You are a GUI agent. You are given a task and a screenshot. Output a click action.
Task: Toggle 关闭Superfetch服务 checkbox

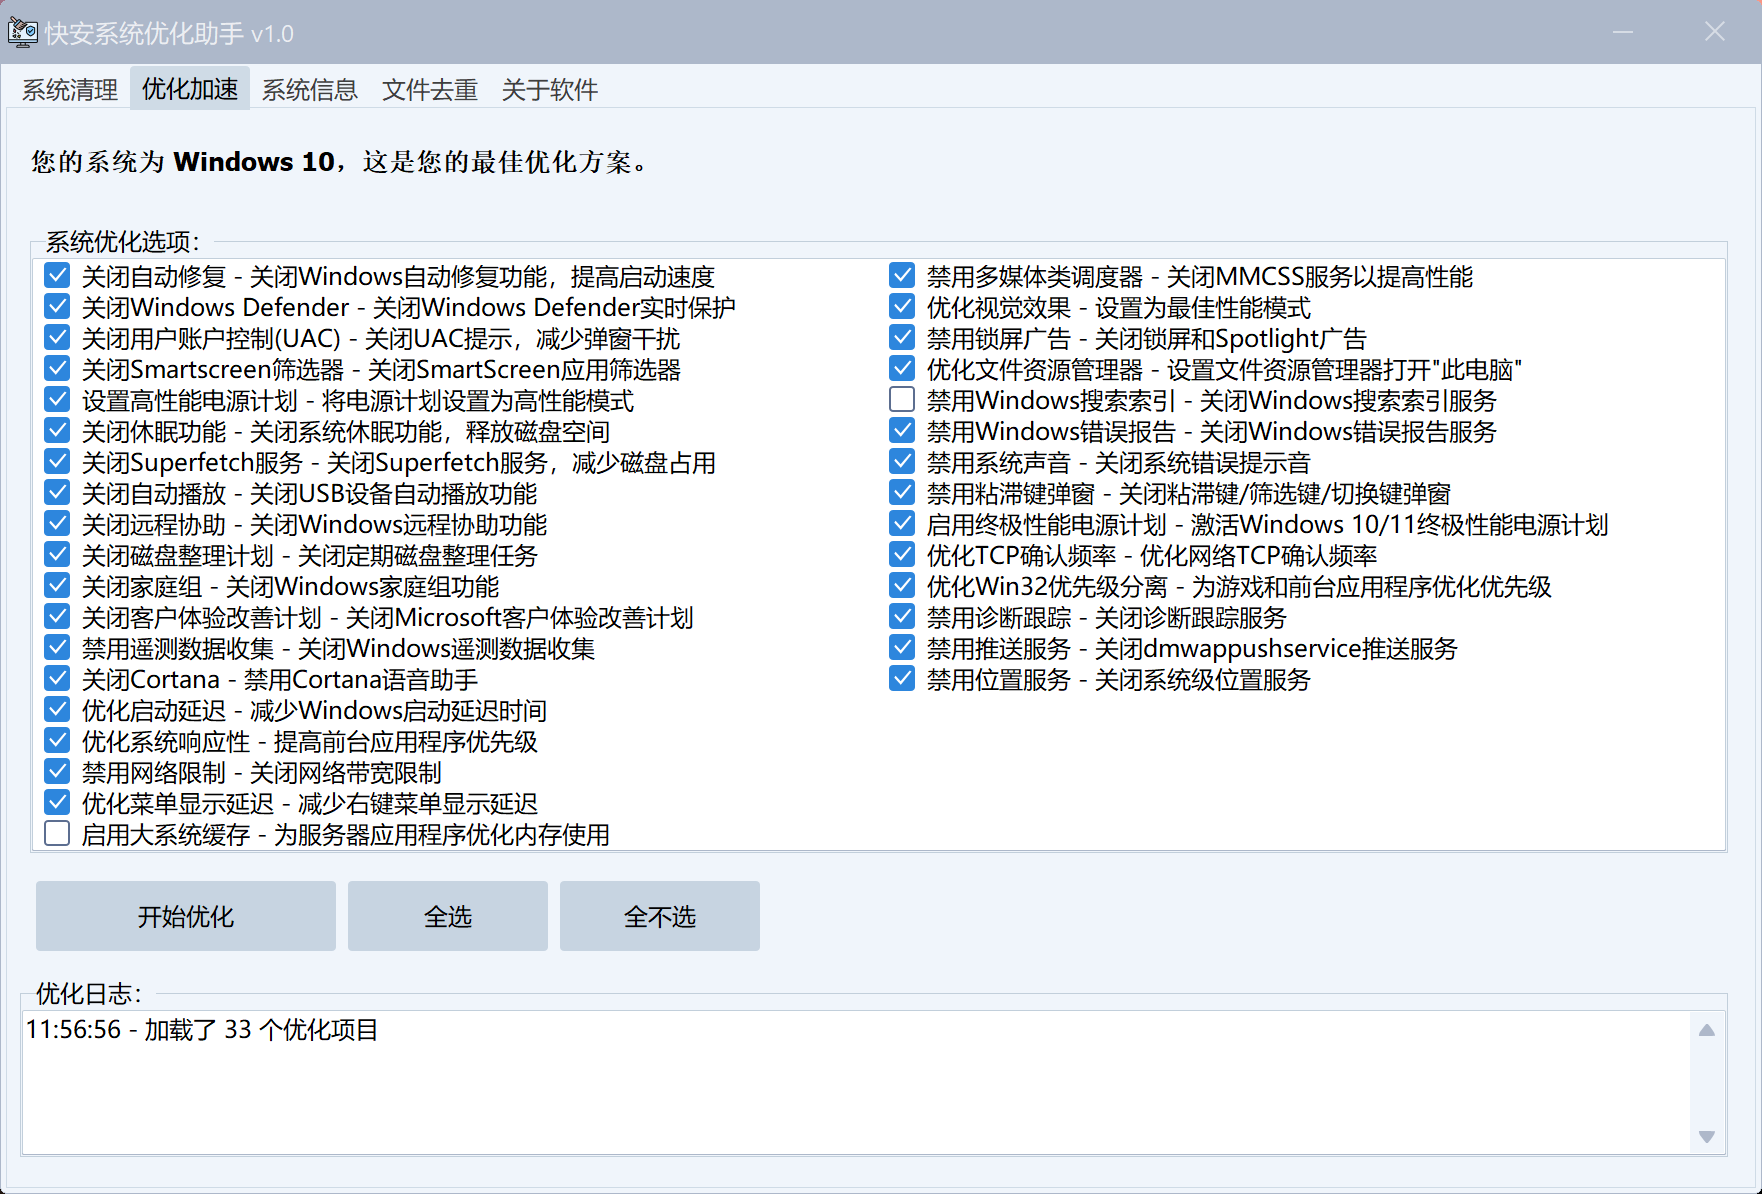pos(58,462)
